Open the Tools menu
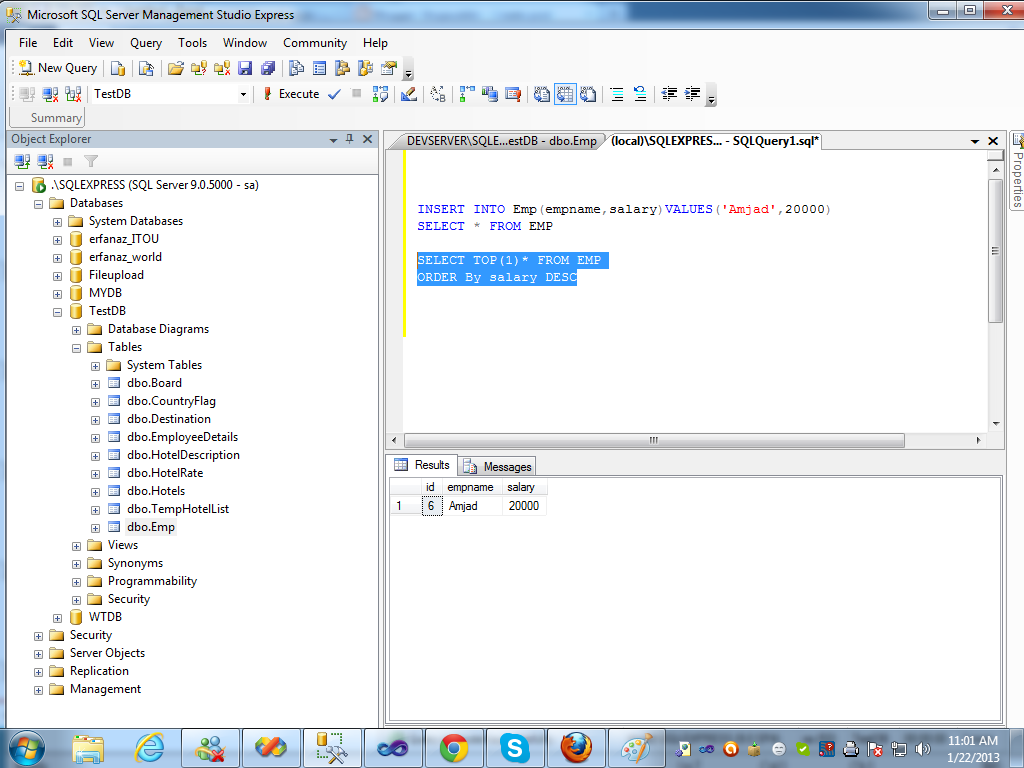This screenshot has height=768, width=1024. pyautogui.click(x=193, y=43)
